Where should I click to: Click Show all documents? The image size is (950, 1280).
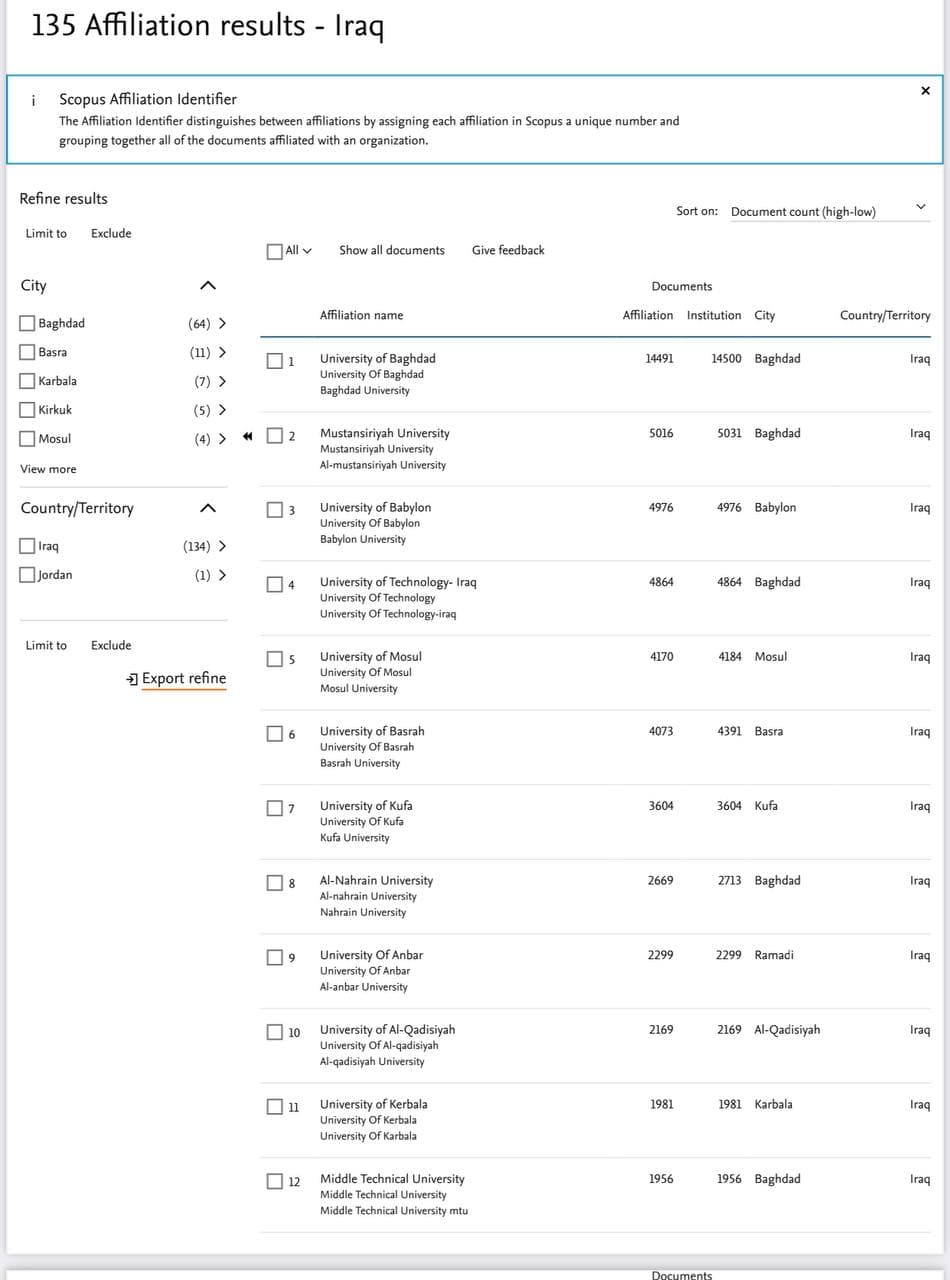coord(391,250)
